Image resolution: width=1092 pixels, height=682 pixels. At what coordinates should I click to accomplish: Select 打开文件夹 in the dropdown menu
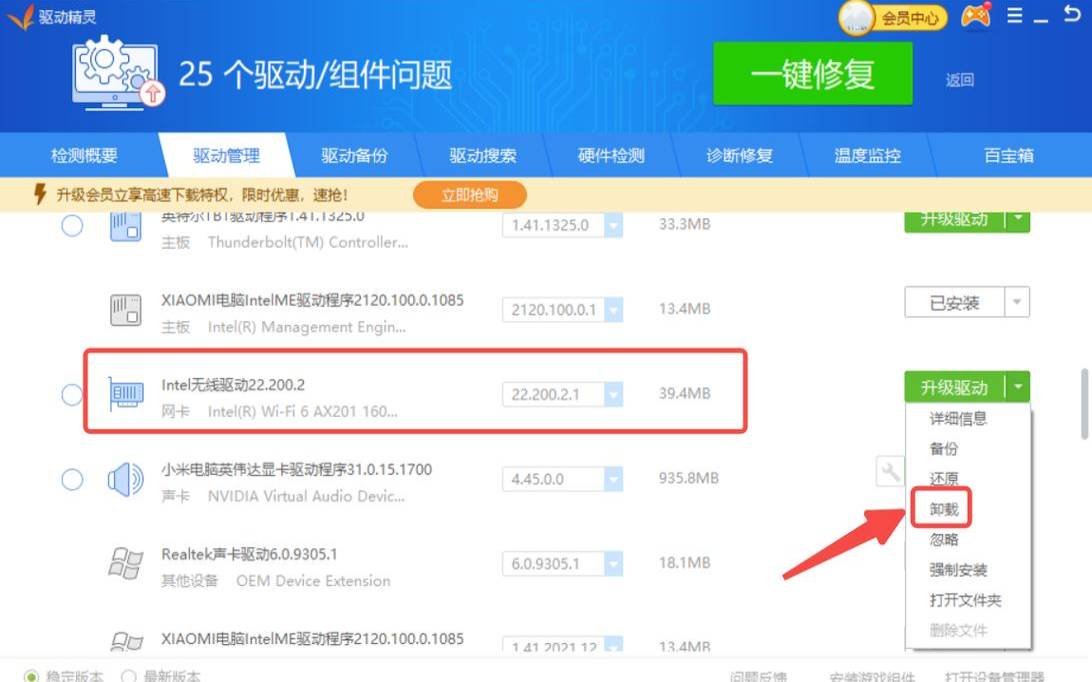click(x=965, y=600)
